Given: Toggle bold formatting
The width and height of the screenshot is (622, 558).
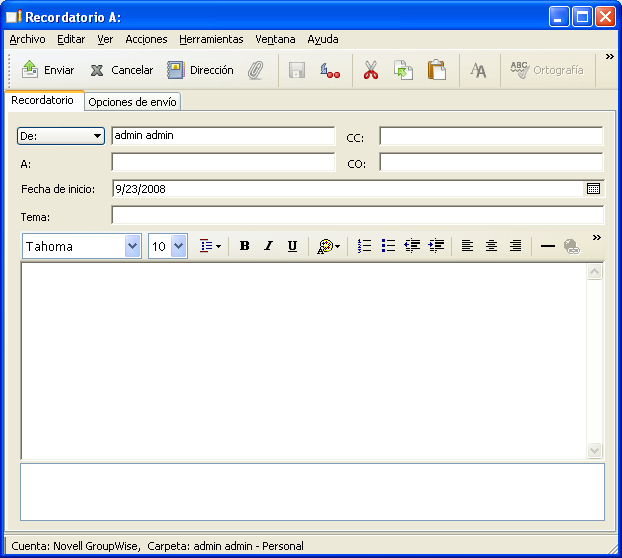Looking at the screenshot, I should (244, 246).
